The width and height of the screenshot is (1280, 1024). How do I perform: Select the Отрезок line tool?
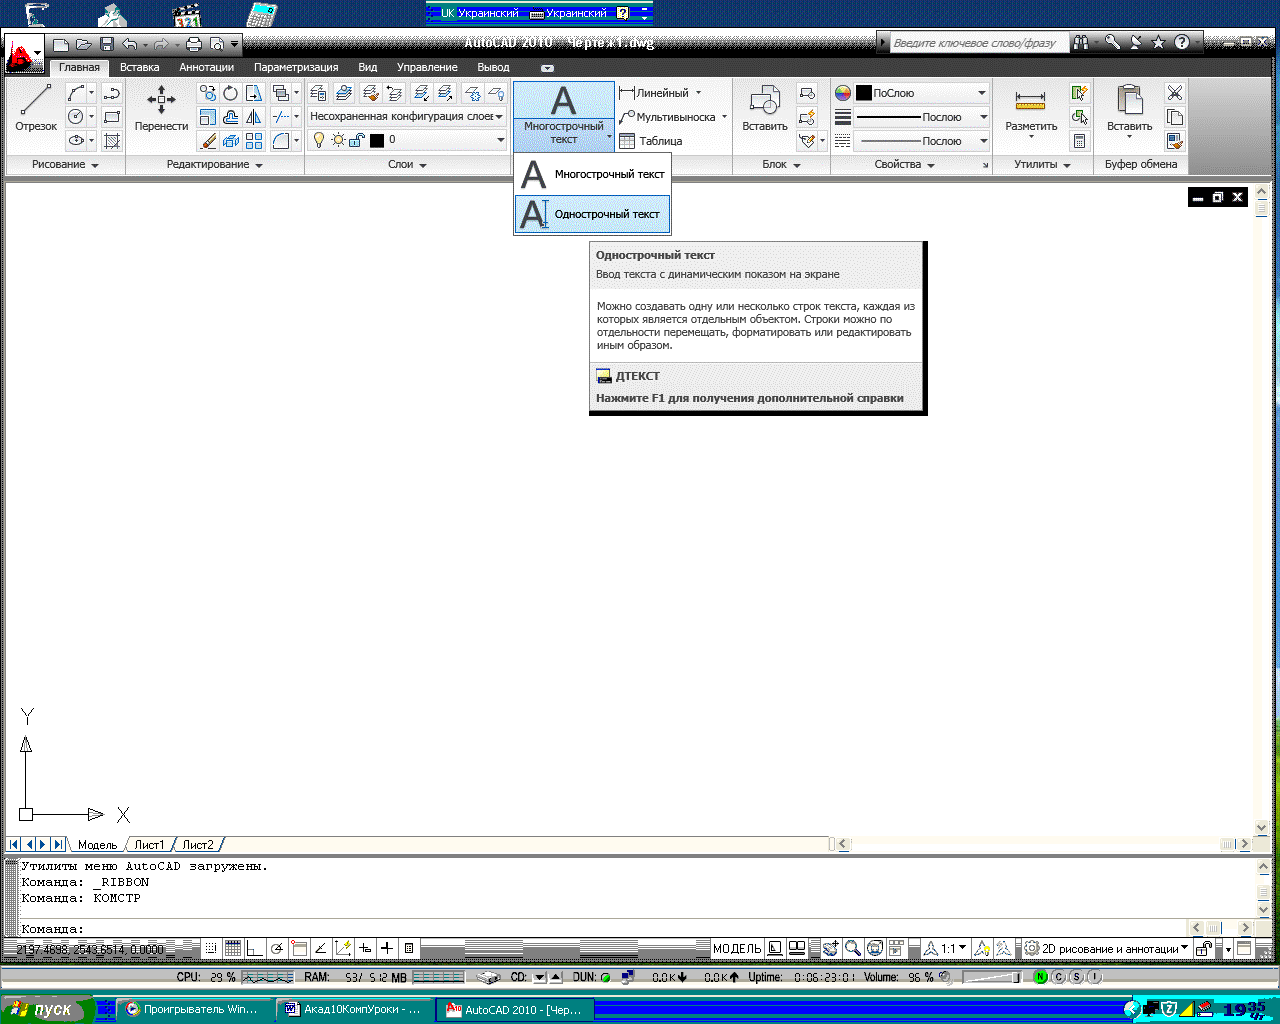point(36,108)
